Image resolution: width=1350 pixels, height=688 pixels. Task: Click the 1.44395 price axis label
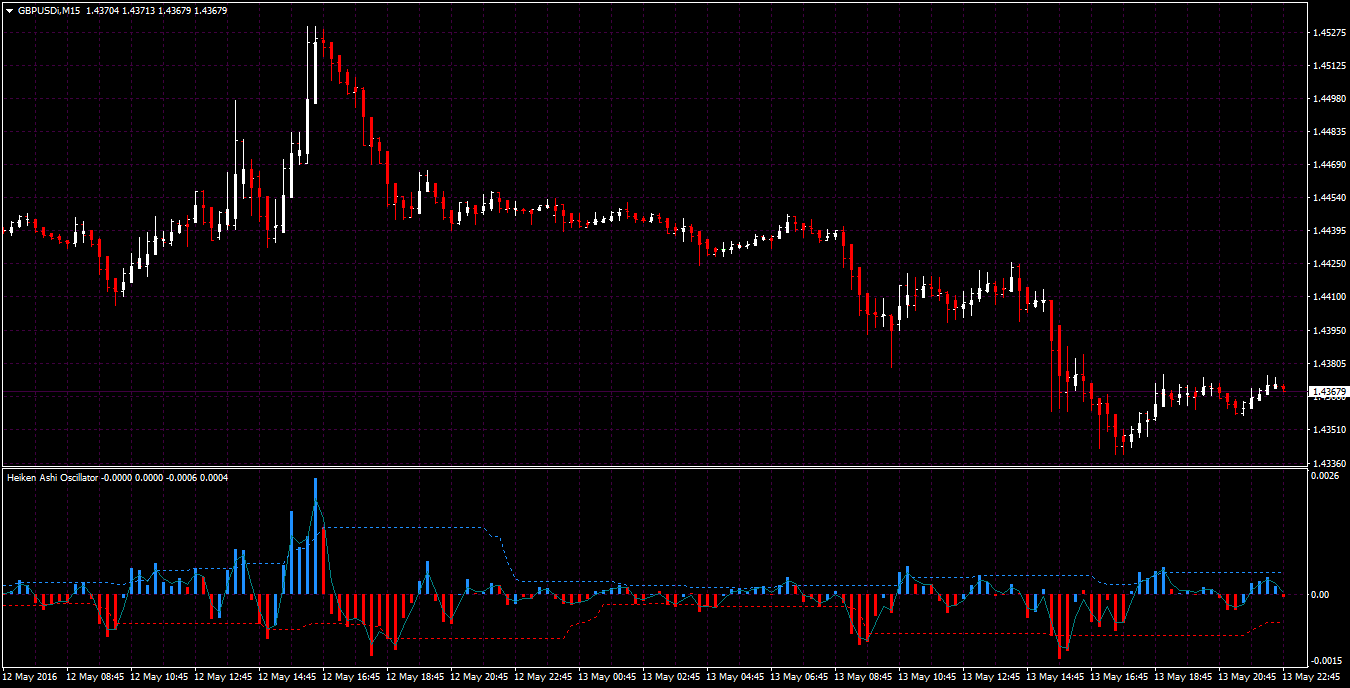tap(1329, 231)
